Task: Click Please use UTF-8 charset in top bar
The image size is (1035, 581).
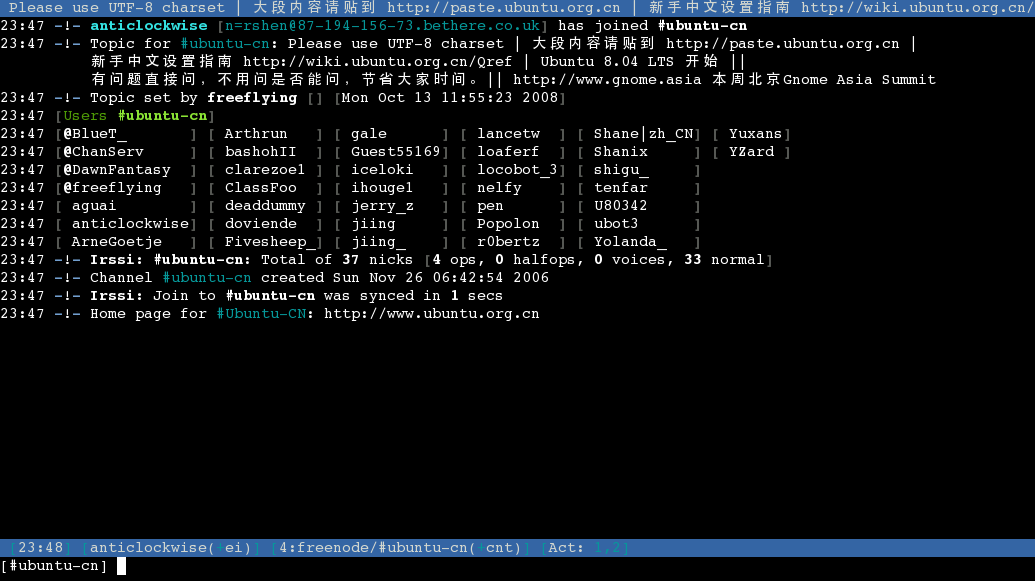Action: (117, 8)
